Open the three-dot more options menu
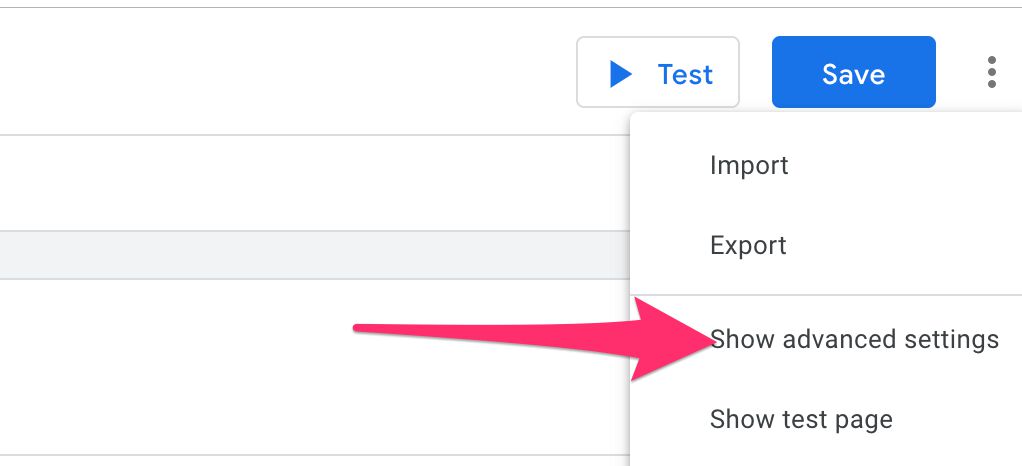The image size is (1022, 466). 991,72
